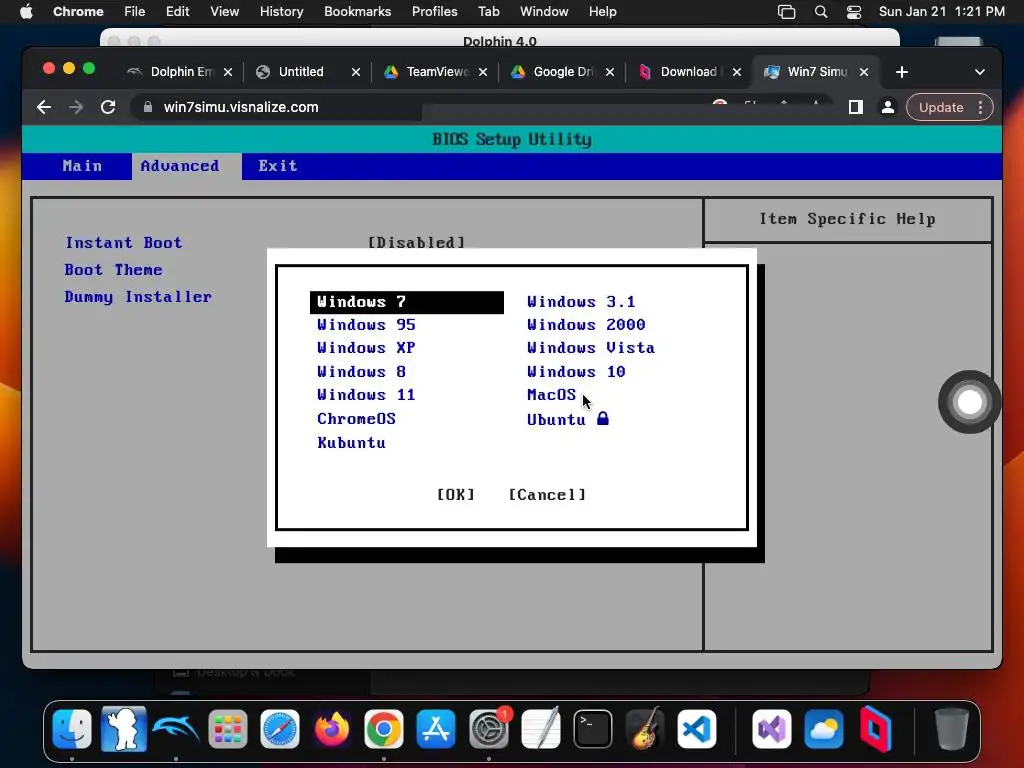This screenshot has width=1024, height=768.
Task: Go forward in Chrome
Action: pyautogui.click(x=76, y=107)
